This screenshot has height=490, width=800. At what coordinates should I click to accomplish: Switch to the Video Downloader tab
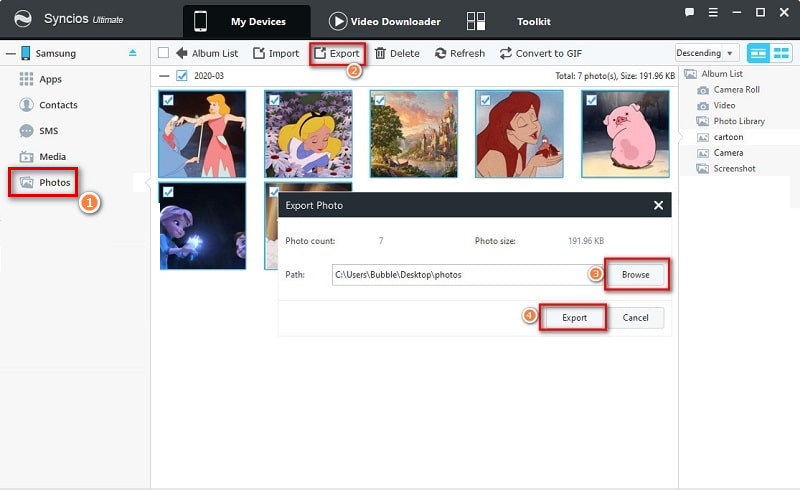click(385, 21)
